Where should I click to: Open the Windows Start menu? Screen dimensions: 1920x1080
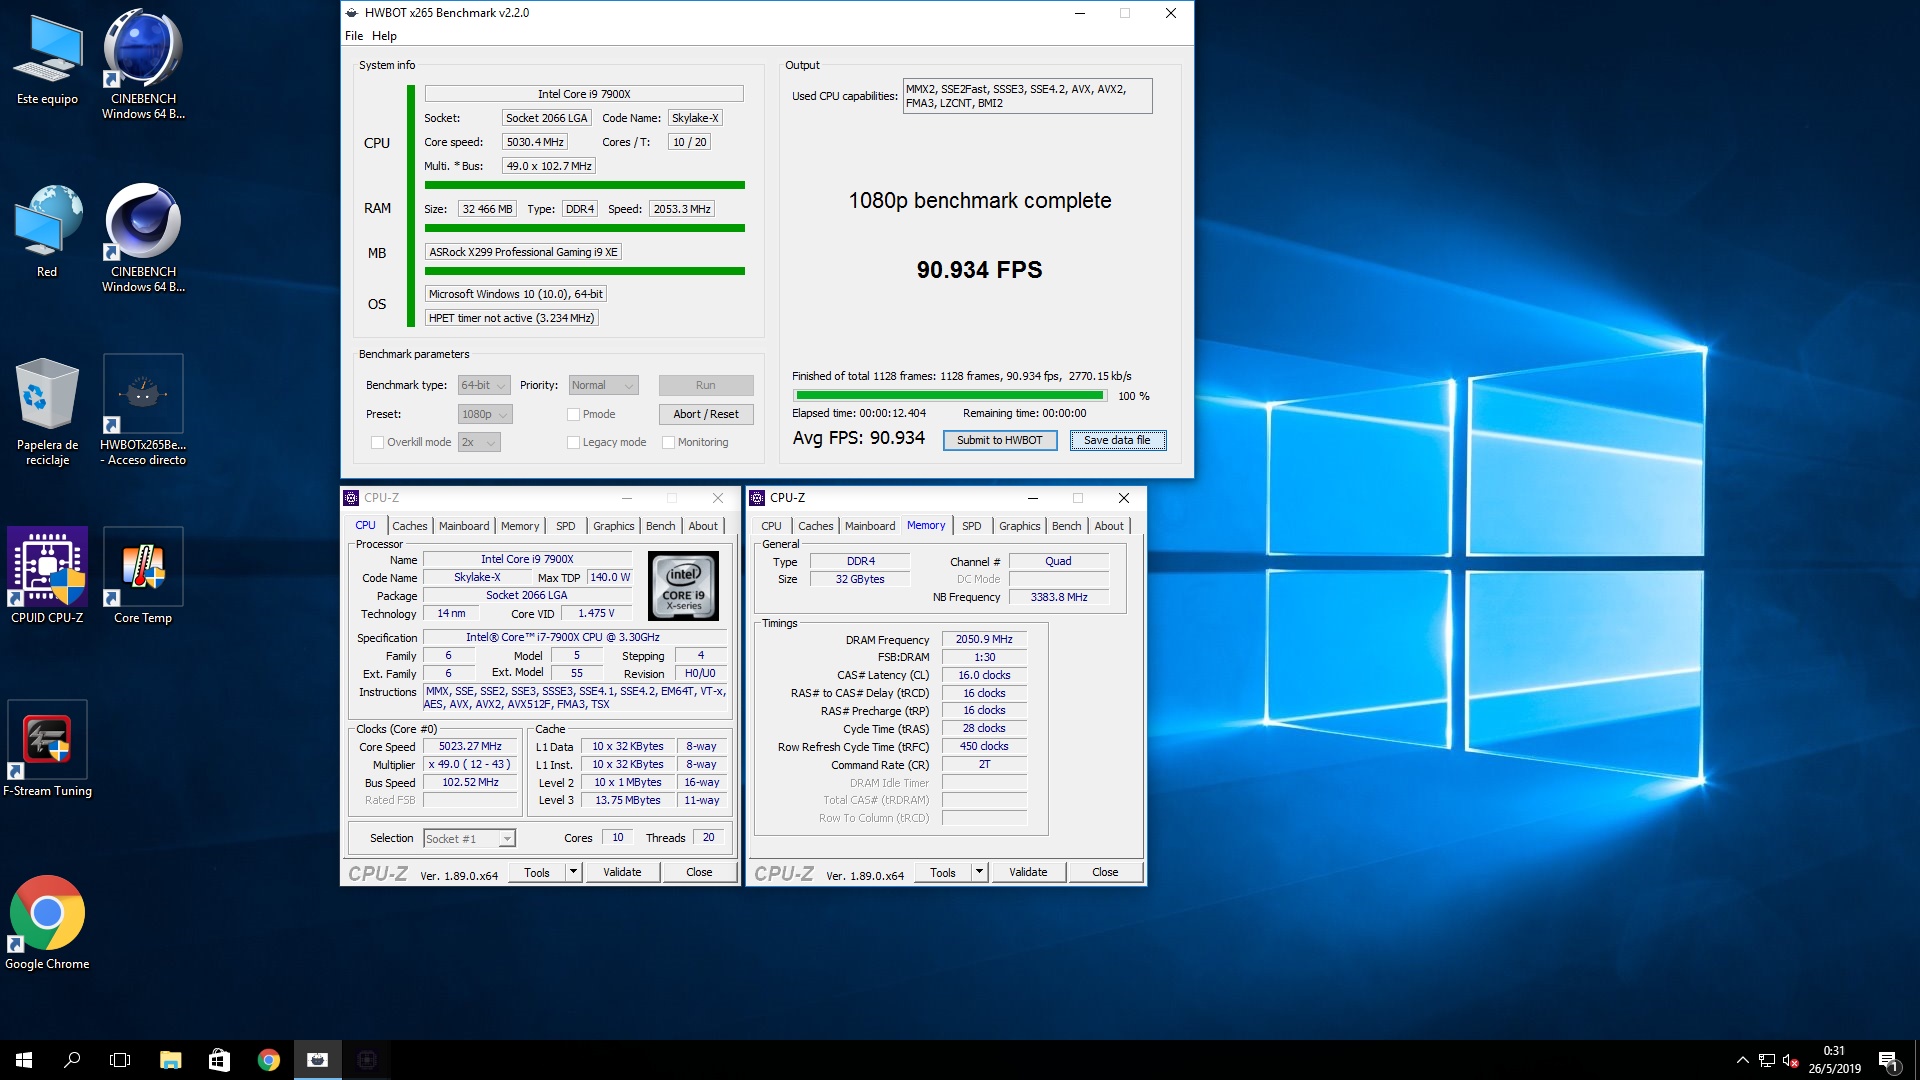[24, 1060]
